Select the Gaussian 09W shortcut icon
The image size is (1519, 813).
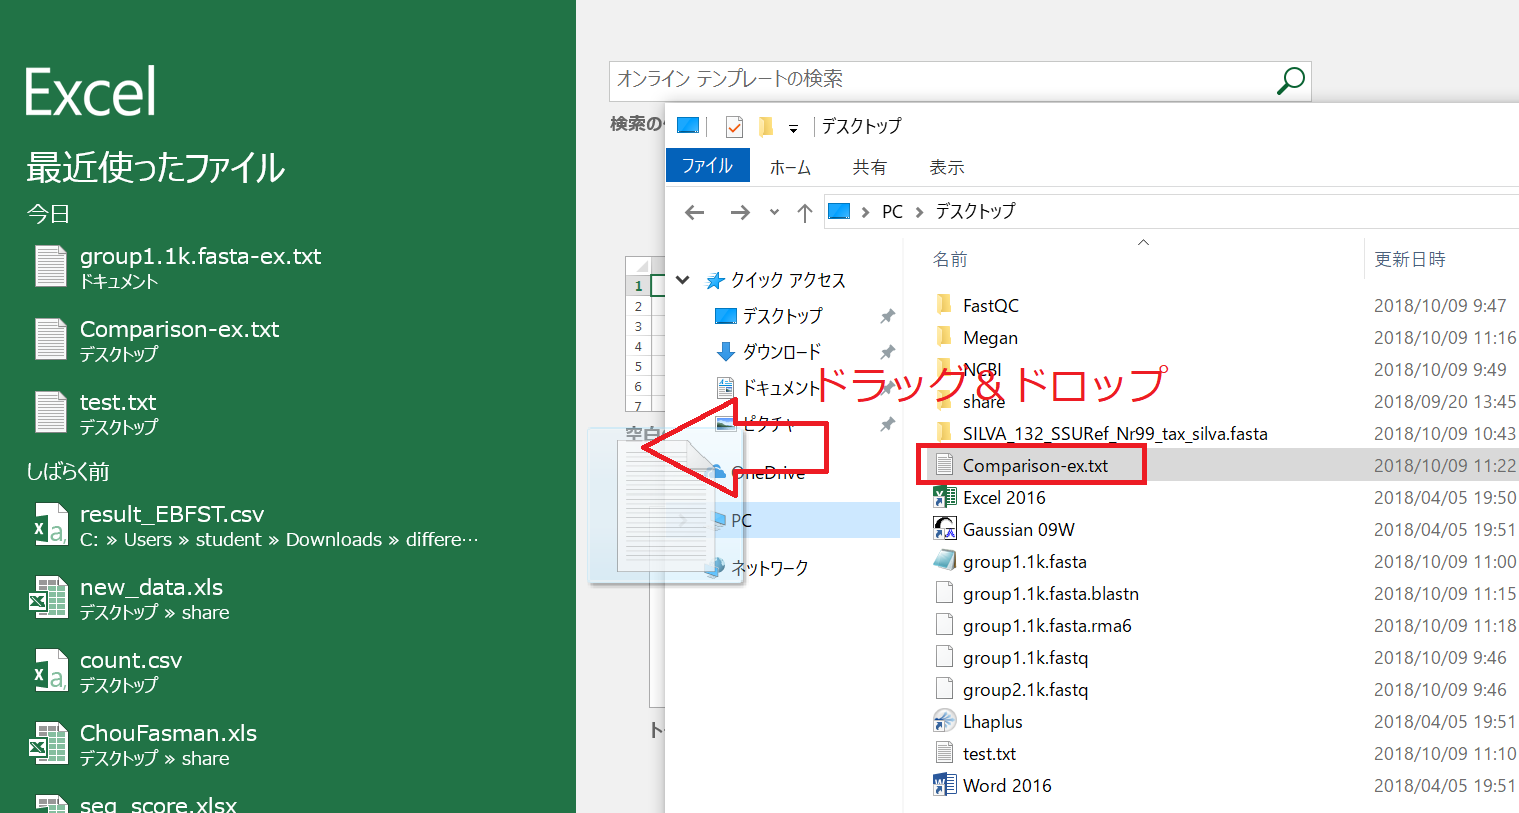(x=944, y=528)
